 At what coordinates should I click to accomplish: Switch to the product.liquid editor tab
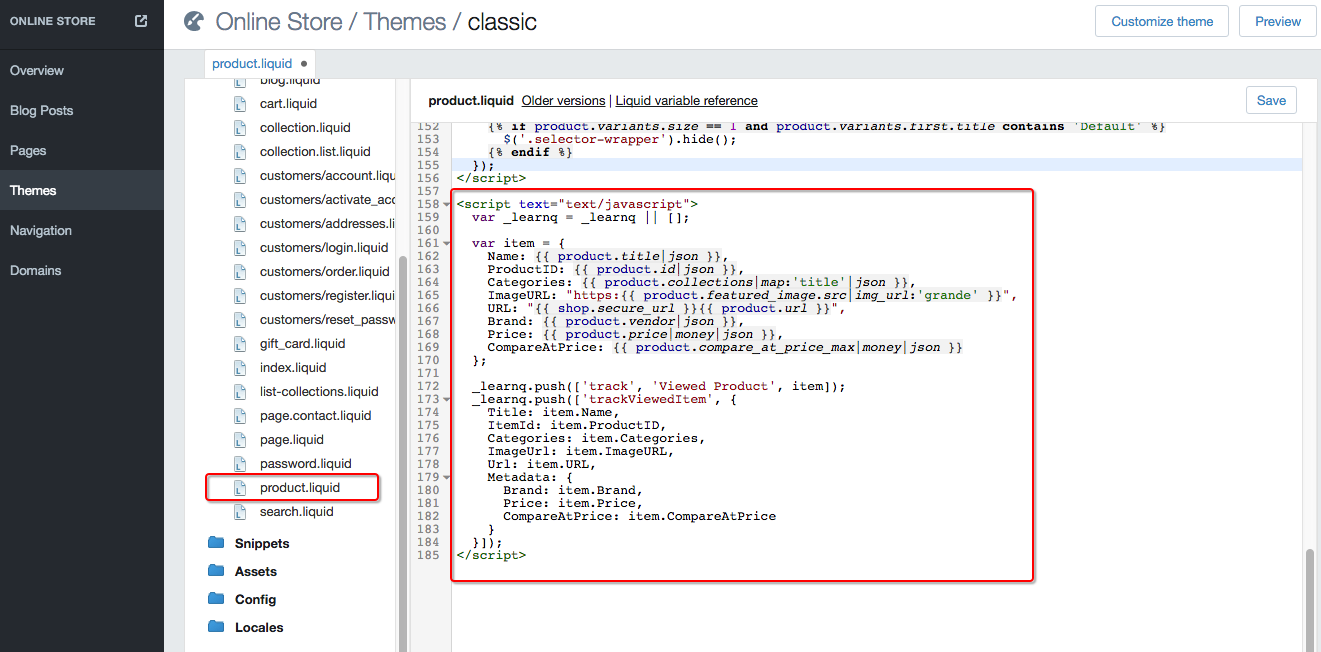point(252,63)
